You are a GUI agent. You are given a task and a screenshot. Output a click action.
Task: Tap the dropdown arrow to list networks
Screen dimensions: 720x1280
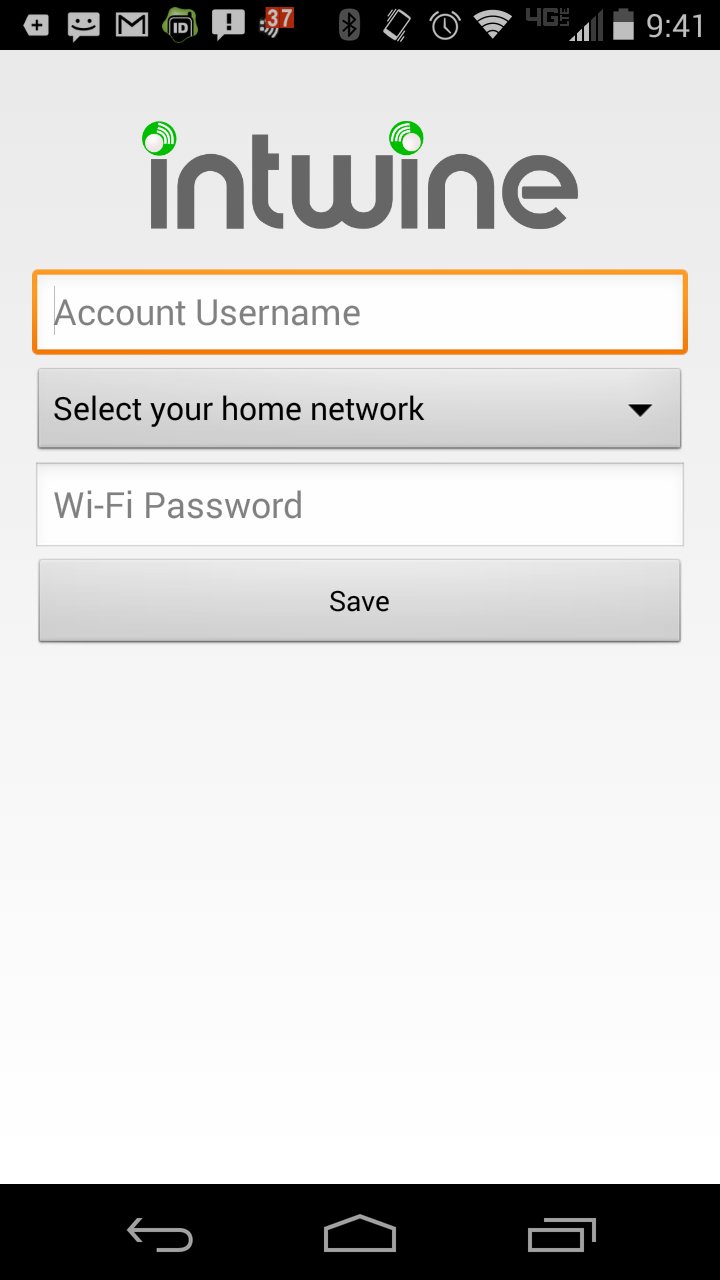(642, 408)
